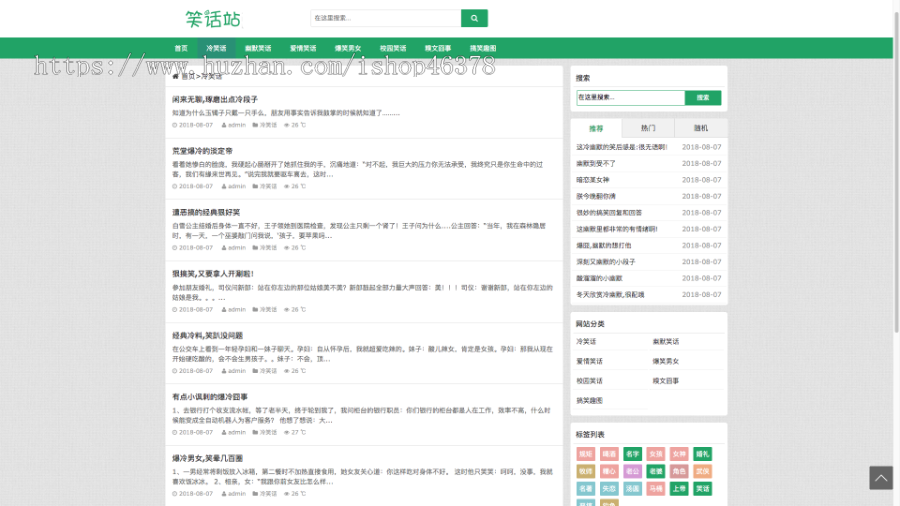Open 搞笑趣图 under 网站分类 sidebar
Image resolution: width=900 pixels, height=506 pixels.
pyautogui.click(x=589, y=400)
